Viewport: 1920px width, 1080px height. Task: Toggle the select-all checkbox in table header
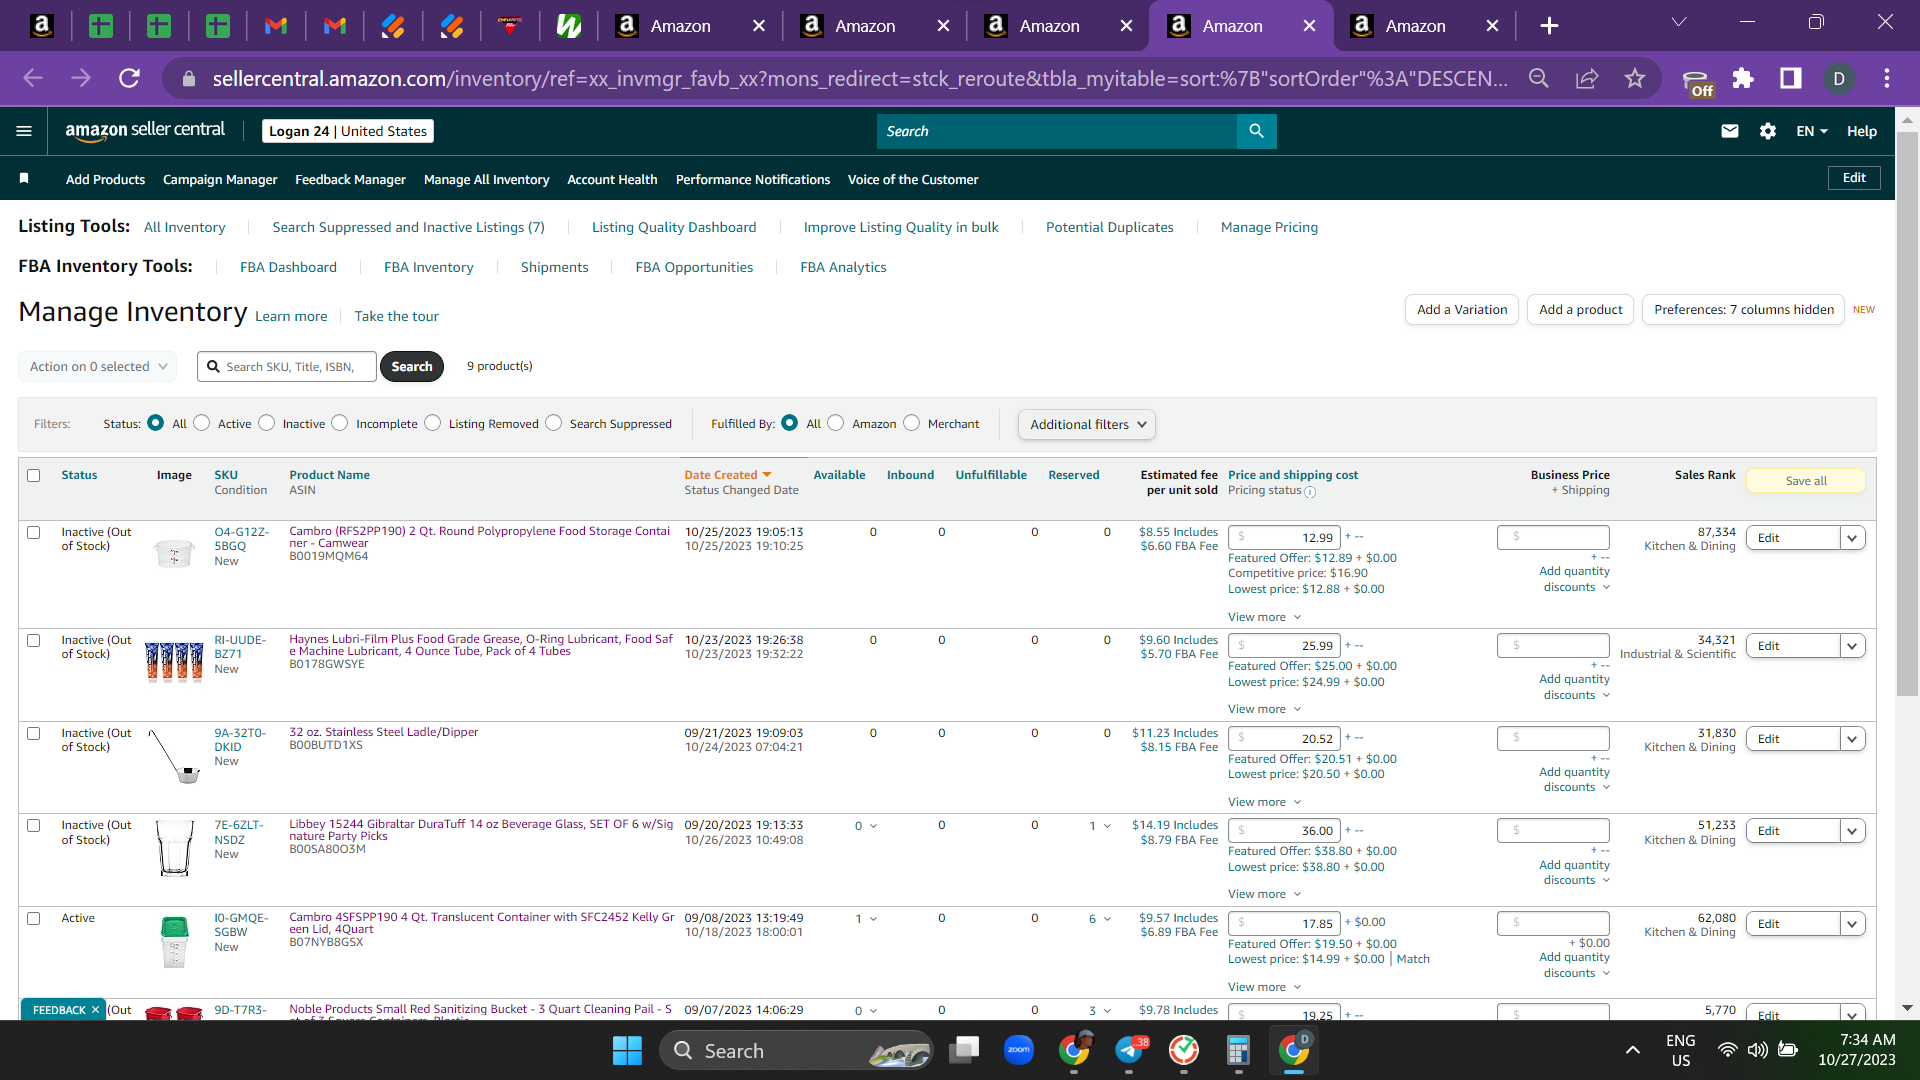pyautogui.click(x=34, y=475)
